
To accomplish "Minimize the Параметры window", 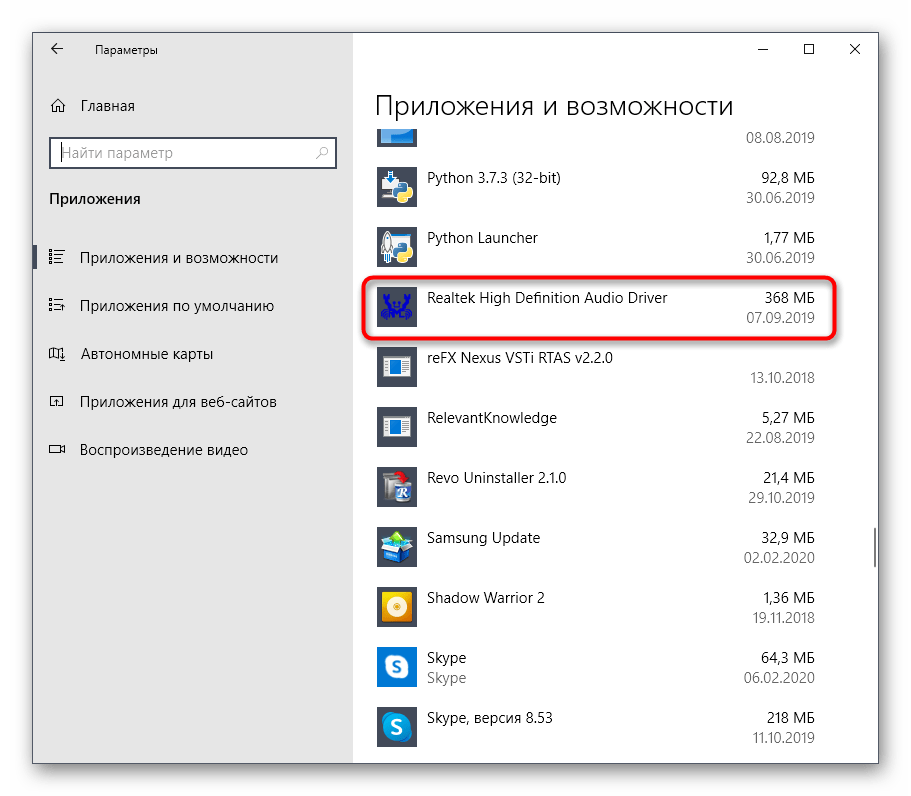I will click(x=763, y=49).
